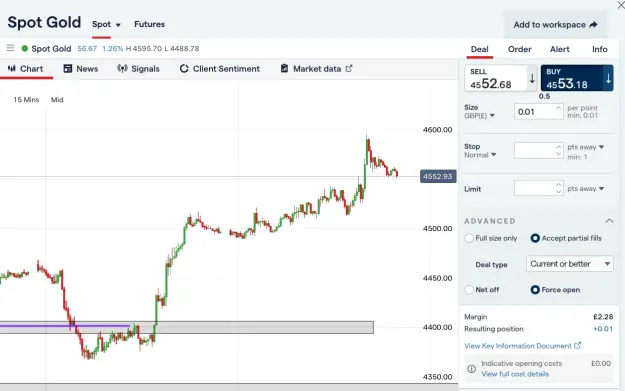Click the 4400.00 price axis label
This screenshot has height=391, width=625.
pyautogui.click(x=437, y=327)
